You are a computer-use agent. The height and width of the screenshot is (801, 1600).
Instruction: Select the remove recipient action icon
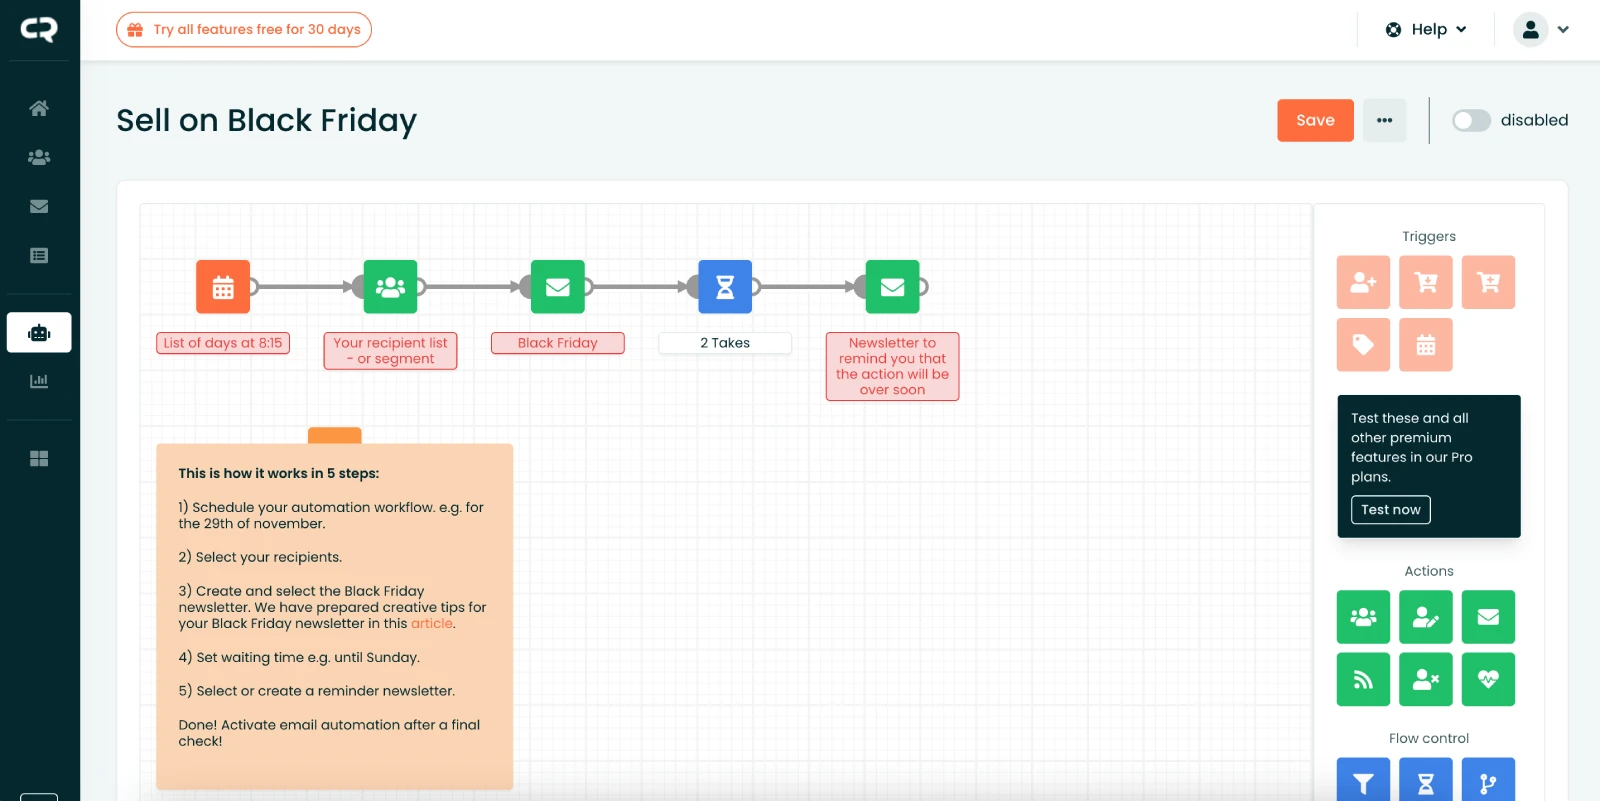[x=1425, y=680]
